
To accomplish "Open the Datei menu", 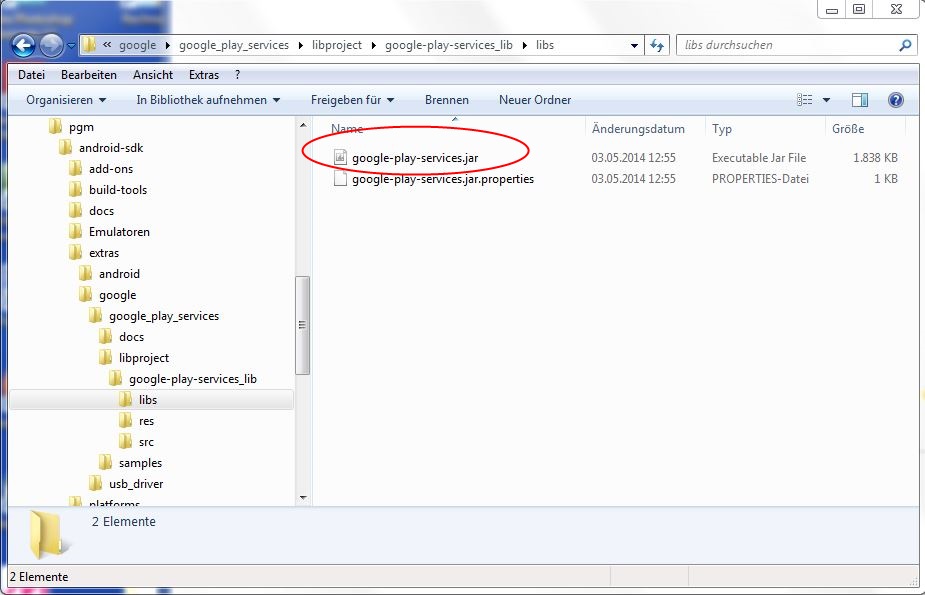I will (x=31, y=75).
